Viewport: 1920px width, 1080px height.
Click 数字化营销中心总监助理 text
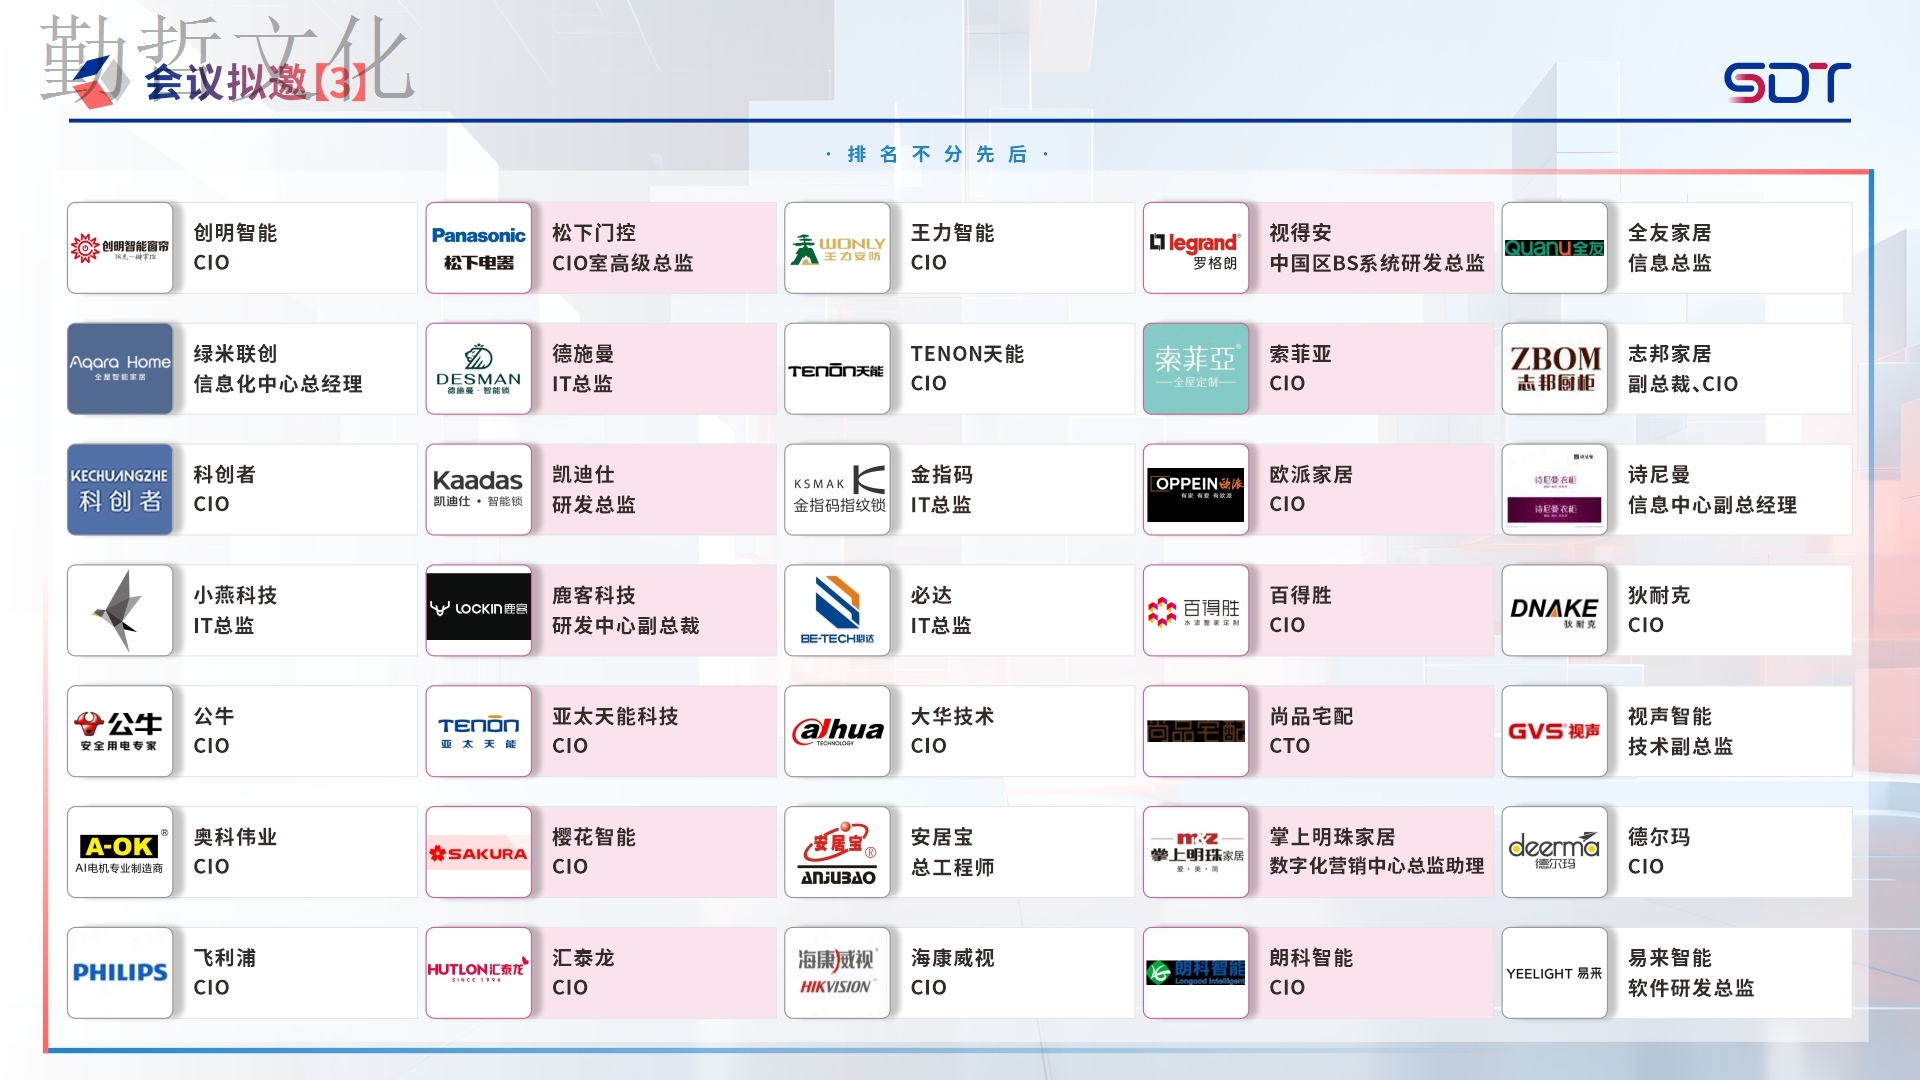1376,866
